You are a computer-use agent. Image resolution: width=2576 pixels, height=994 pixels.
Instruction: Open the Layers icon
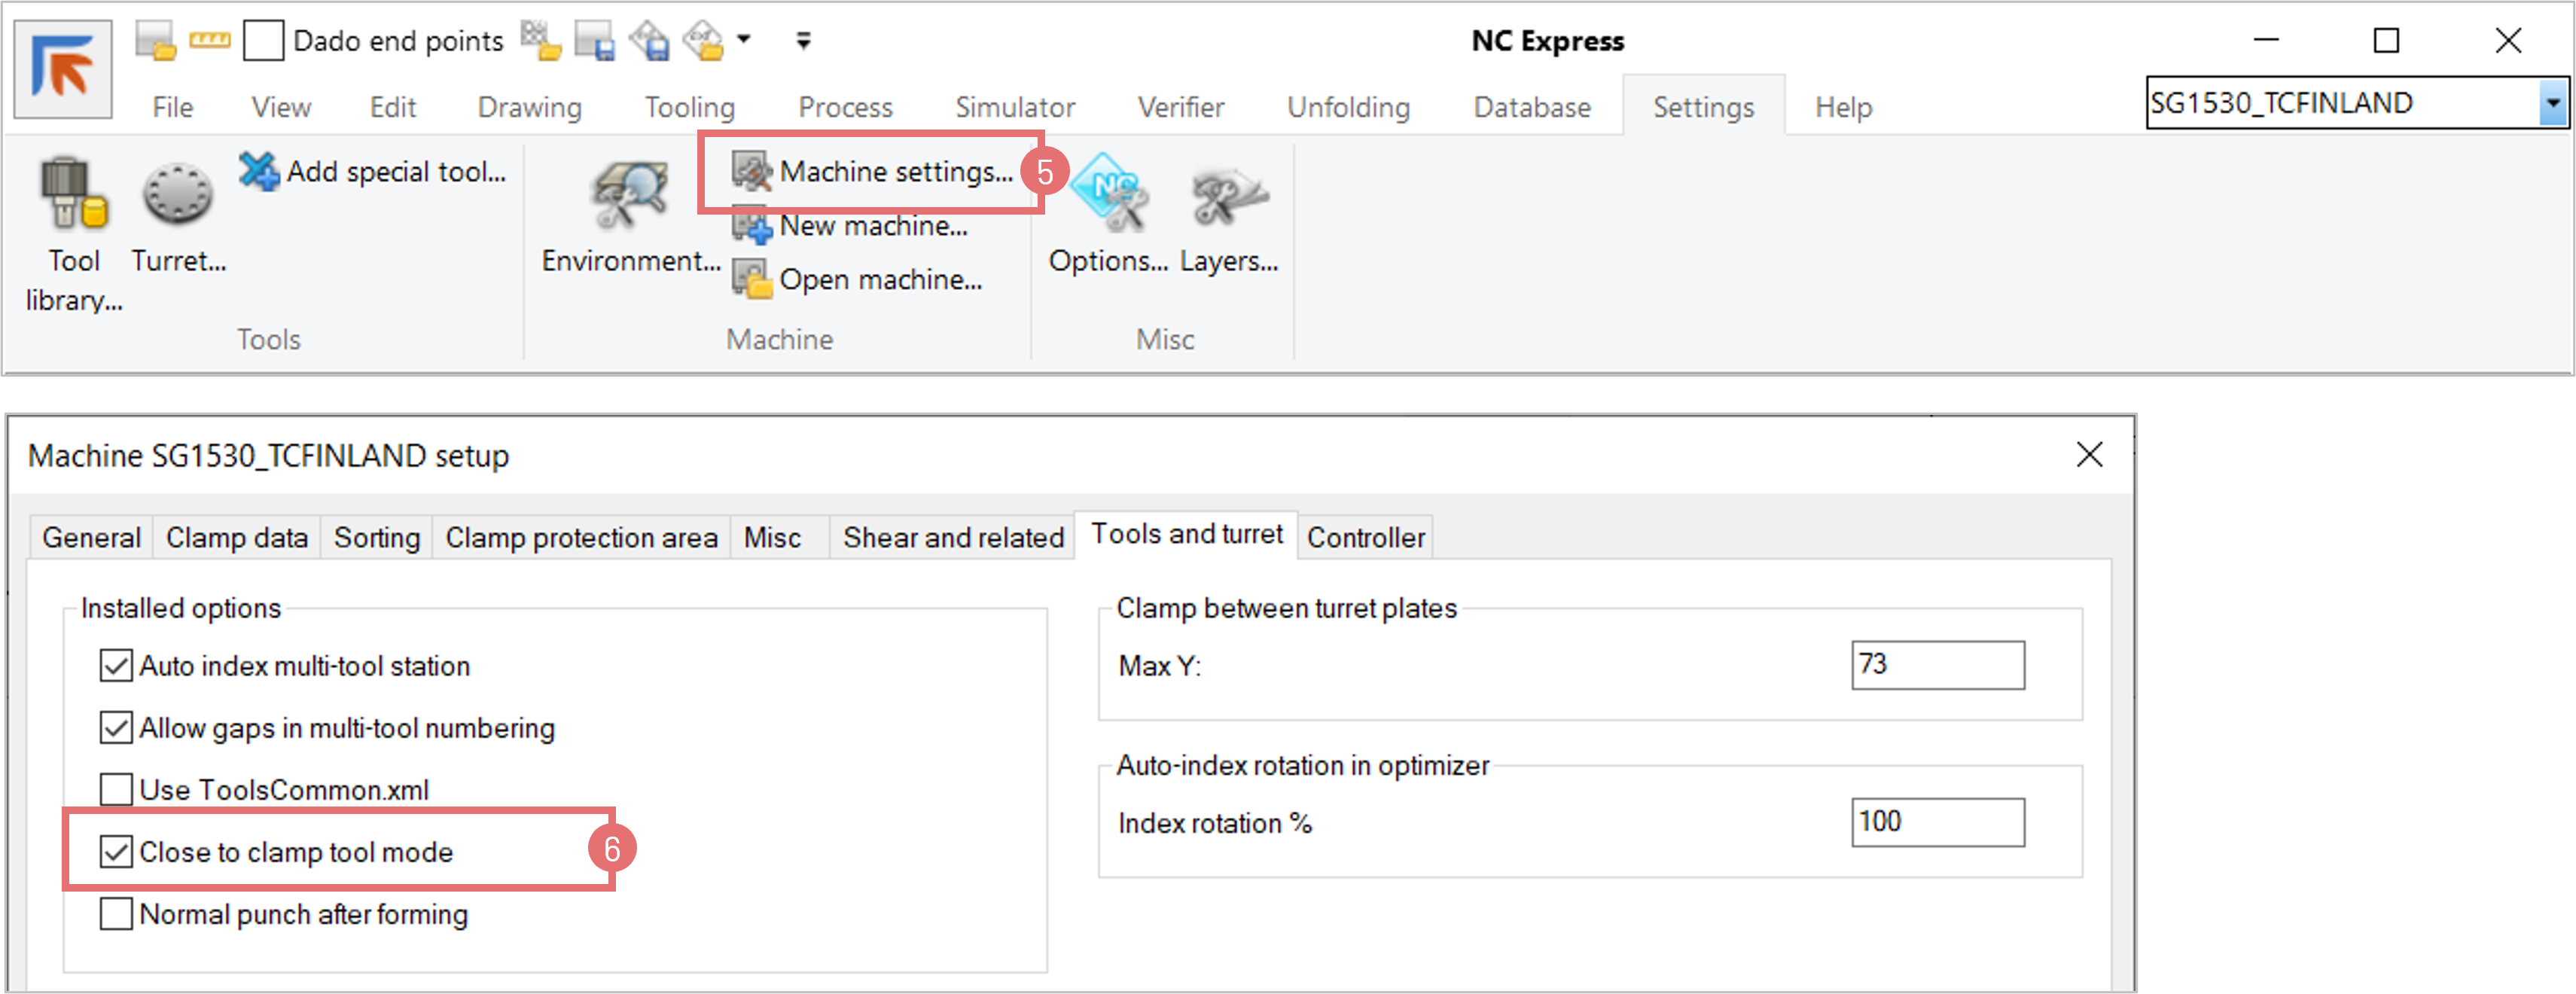(1228, 196)
